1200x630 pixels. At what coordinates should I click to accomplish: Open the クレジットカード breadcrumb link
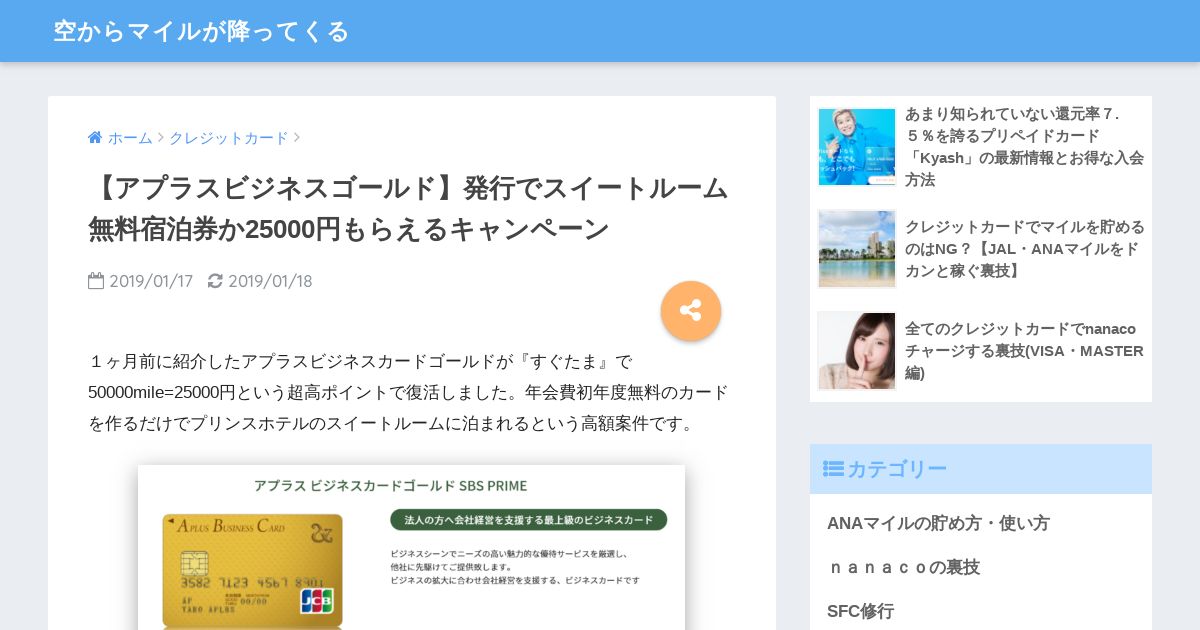click(228, 138)
